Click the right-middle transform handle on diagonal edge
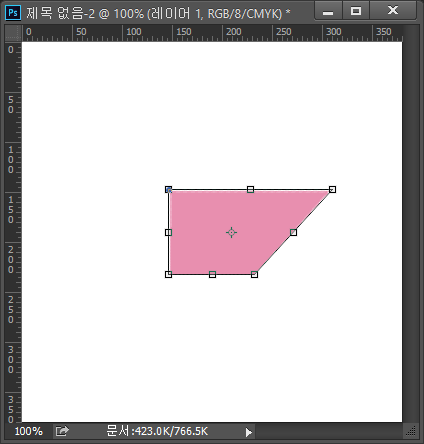The height and width of the screenshot is (444, 424). click(x=293, y=232)
